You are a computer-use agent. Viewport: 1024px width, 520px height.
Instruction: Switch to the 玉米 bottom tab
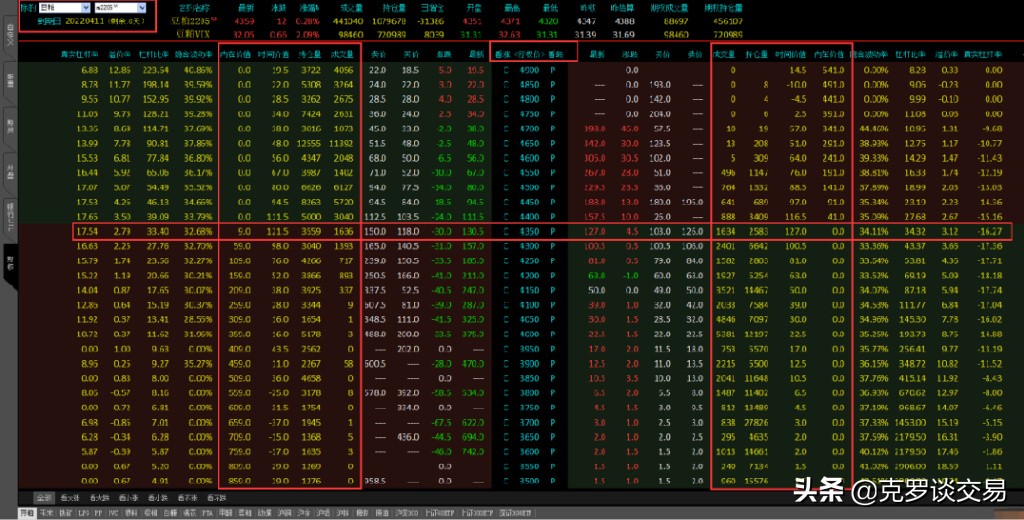[x=46, y=513]
